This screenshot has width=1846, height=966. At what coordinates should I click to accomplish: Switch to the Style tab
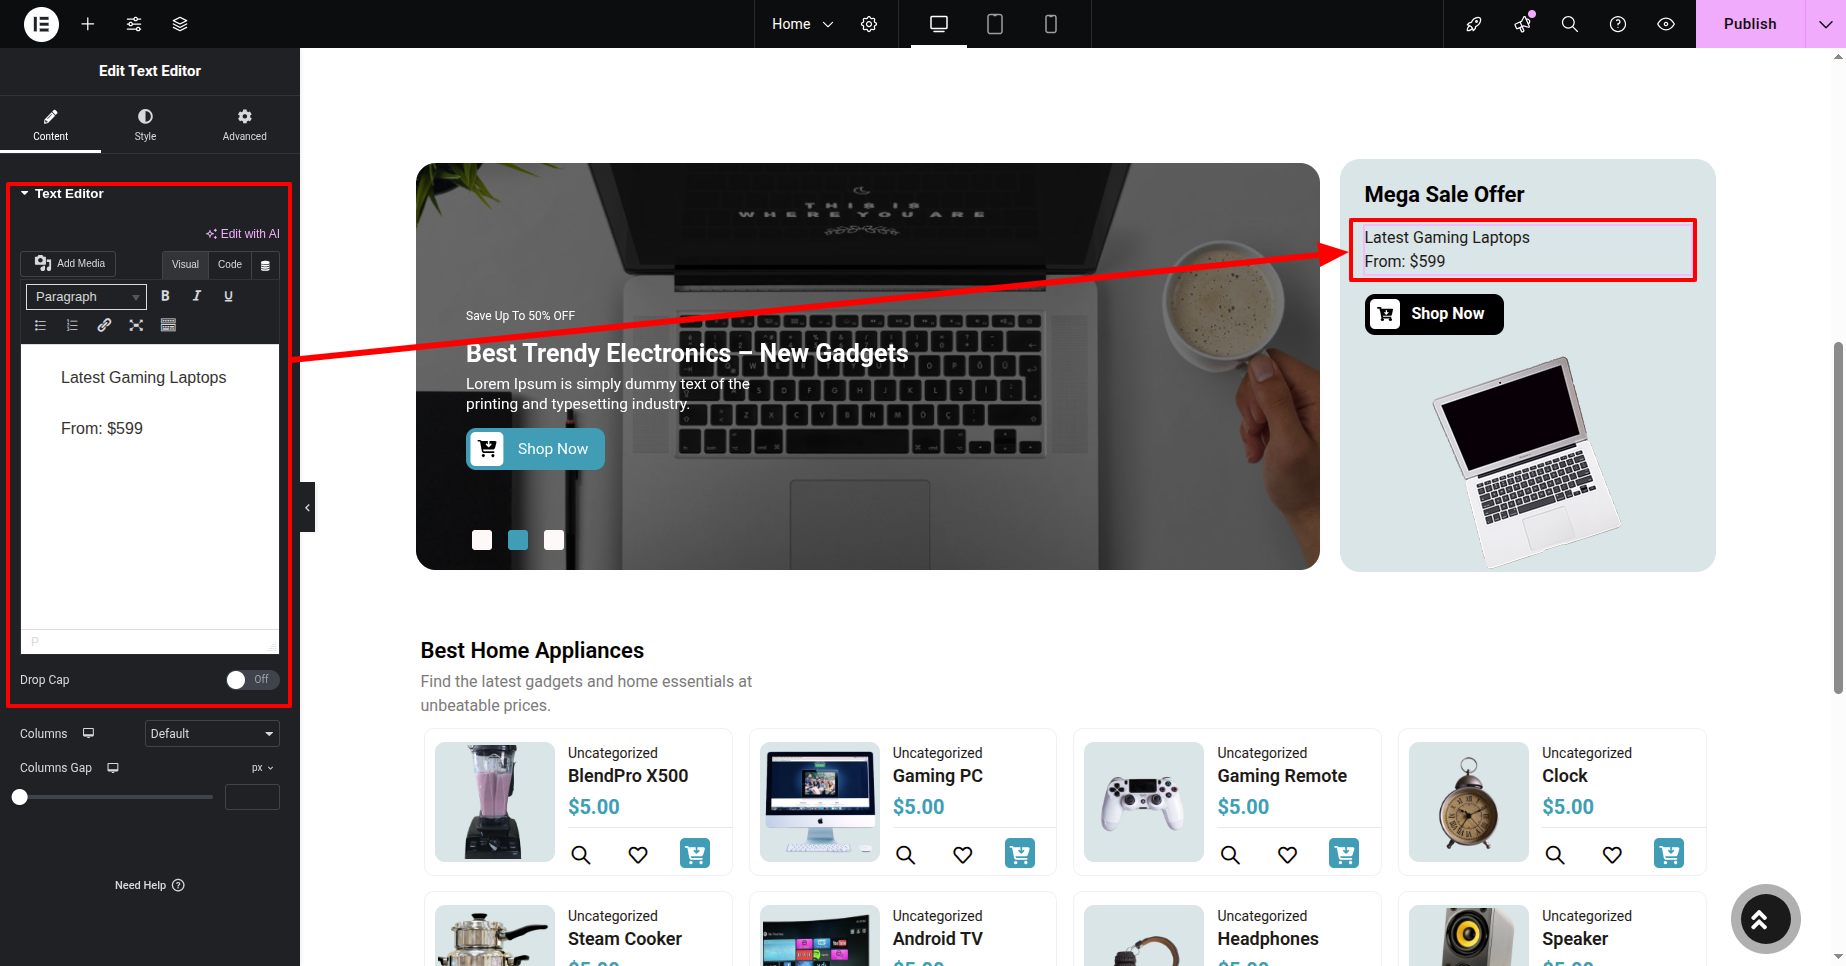pos(145,125)
